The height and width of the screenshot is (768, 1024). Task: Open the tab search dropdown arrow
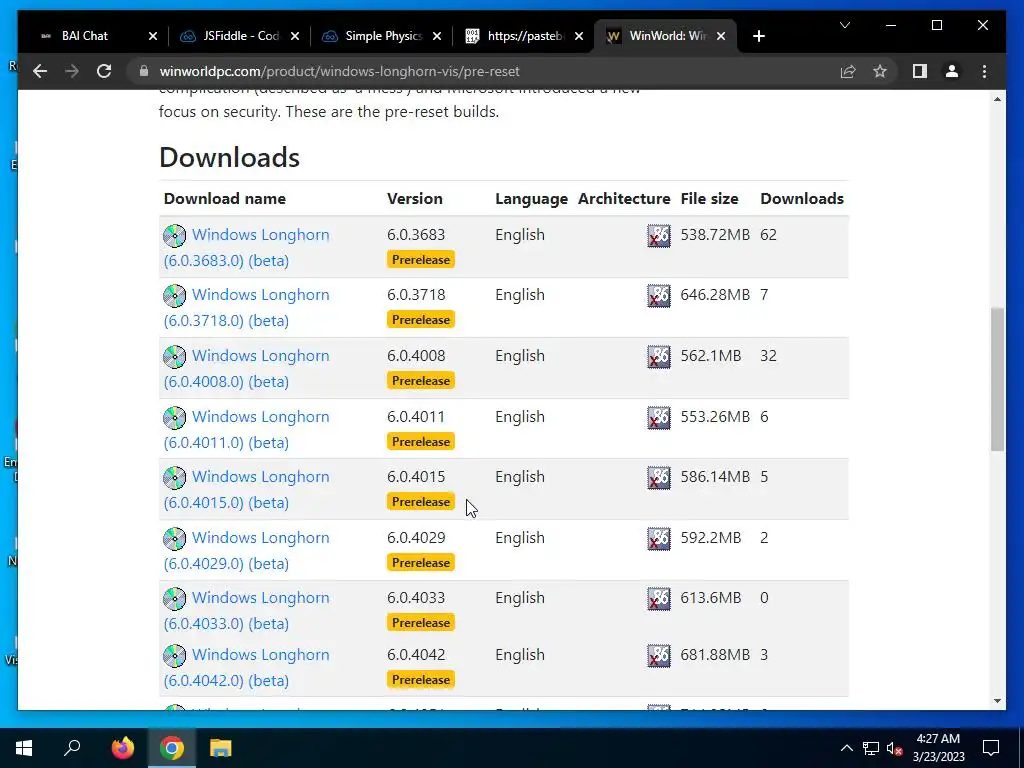tap(844, 25)
